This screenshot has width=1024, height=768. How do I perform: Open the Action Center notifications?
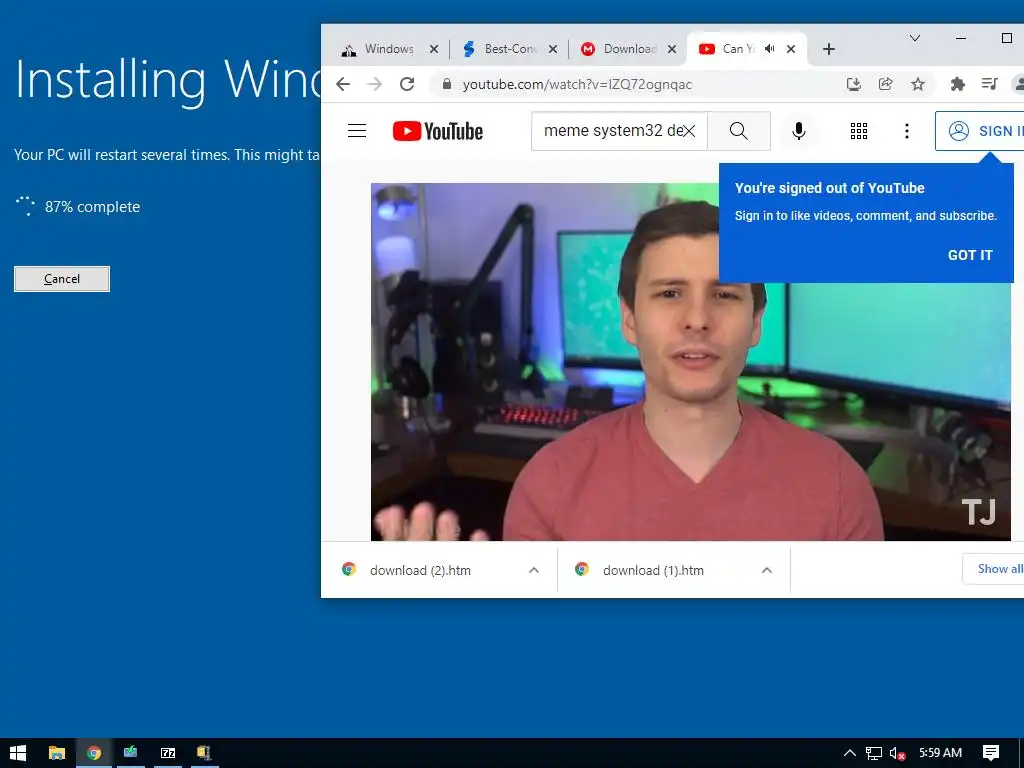pyautogui.click(x=991, y=753)
